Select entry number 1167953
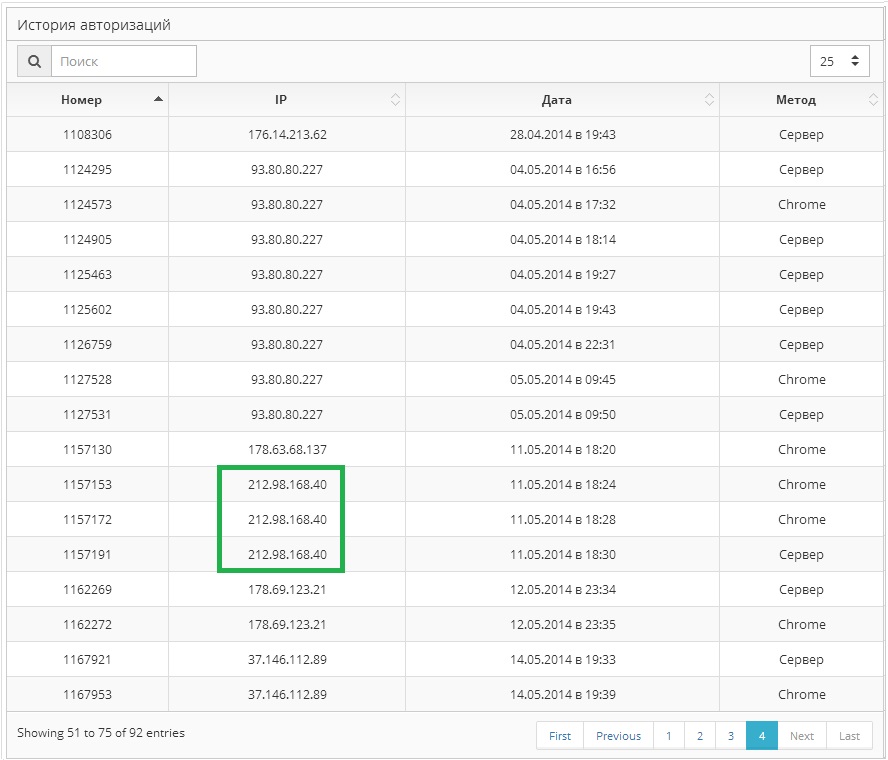Viewport: 888px width, 760px height. [87, 695]
